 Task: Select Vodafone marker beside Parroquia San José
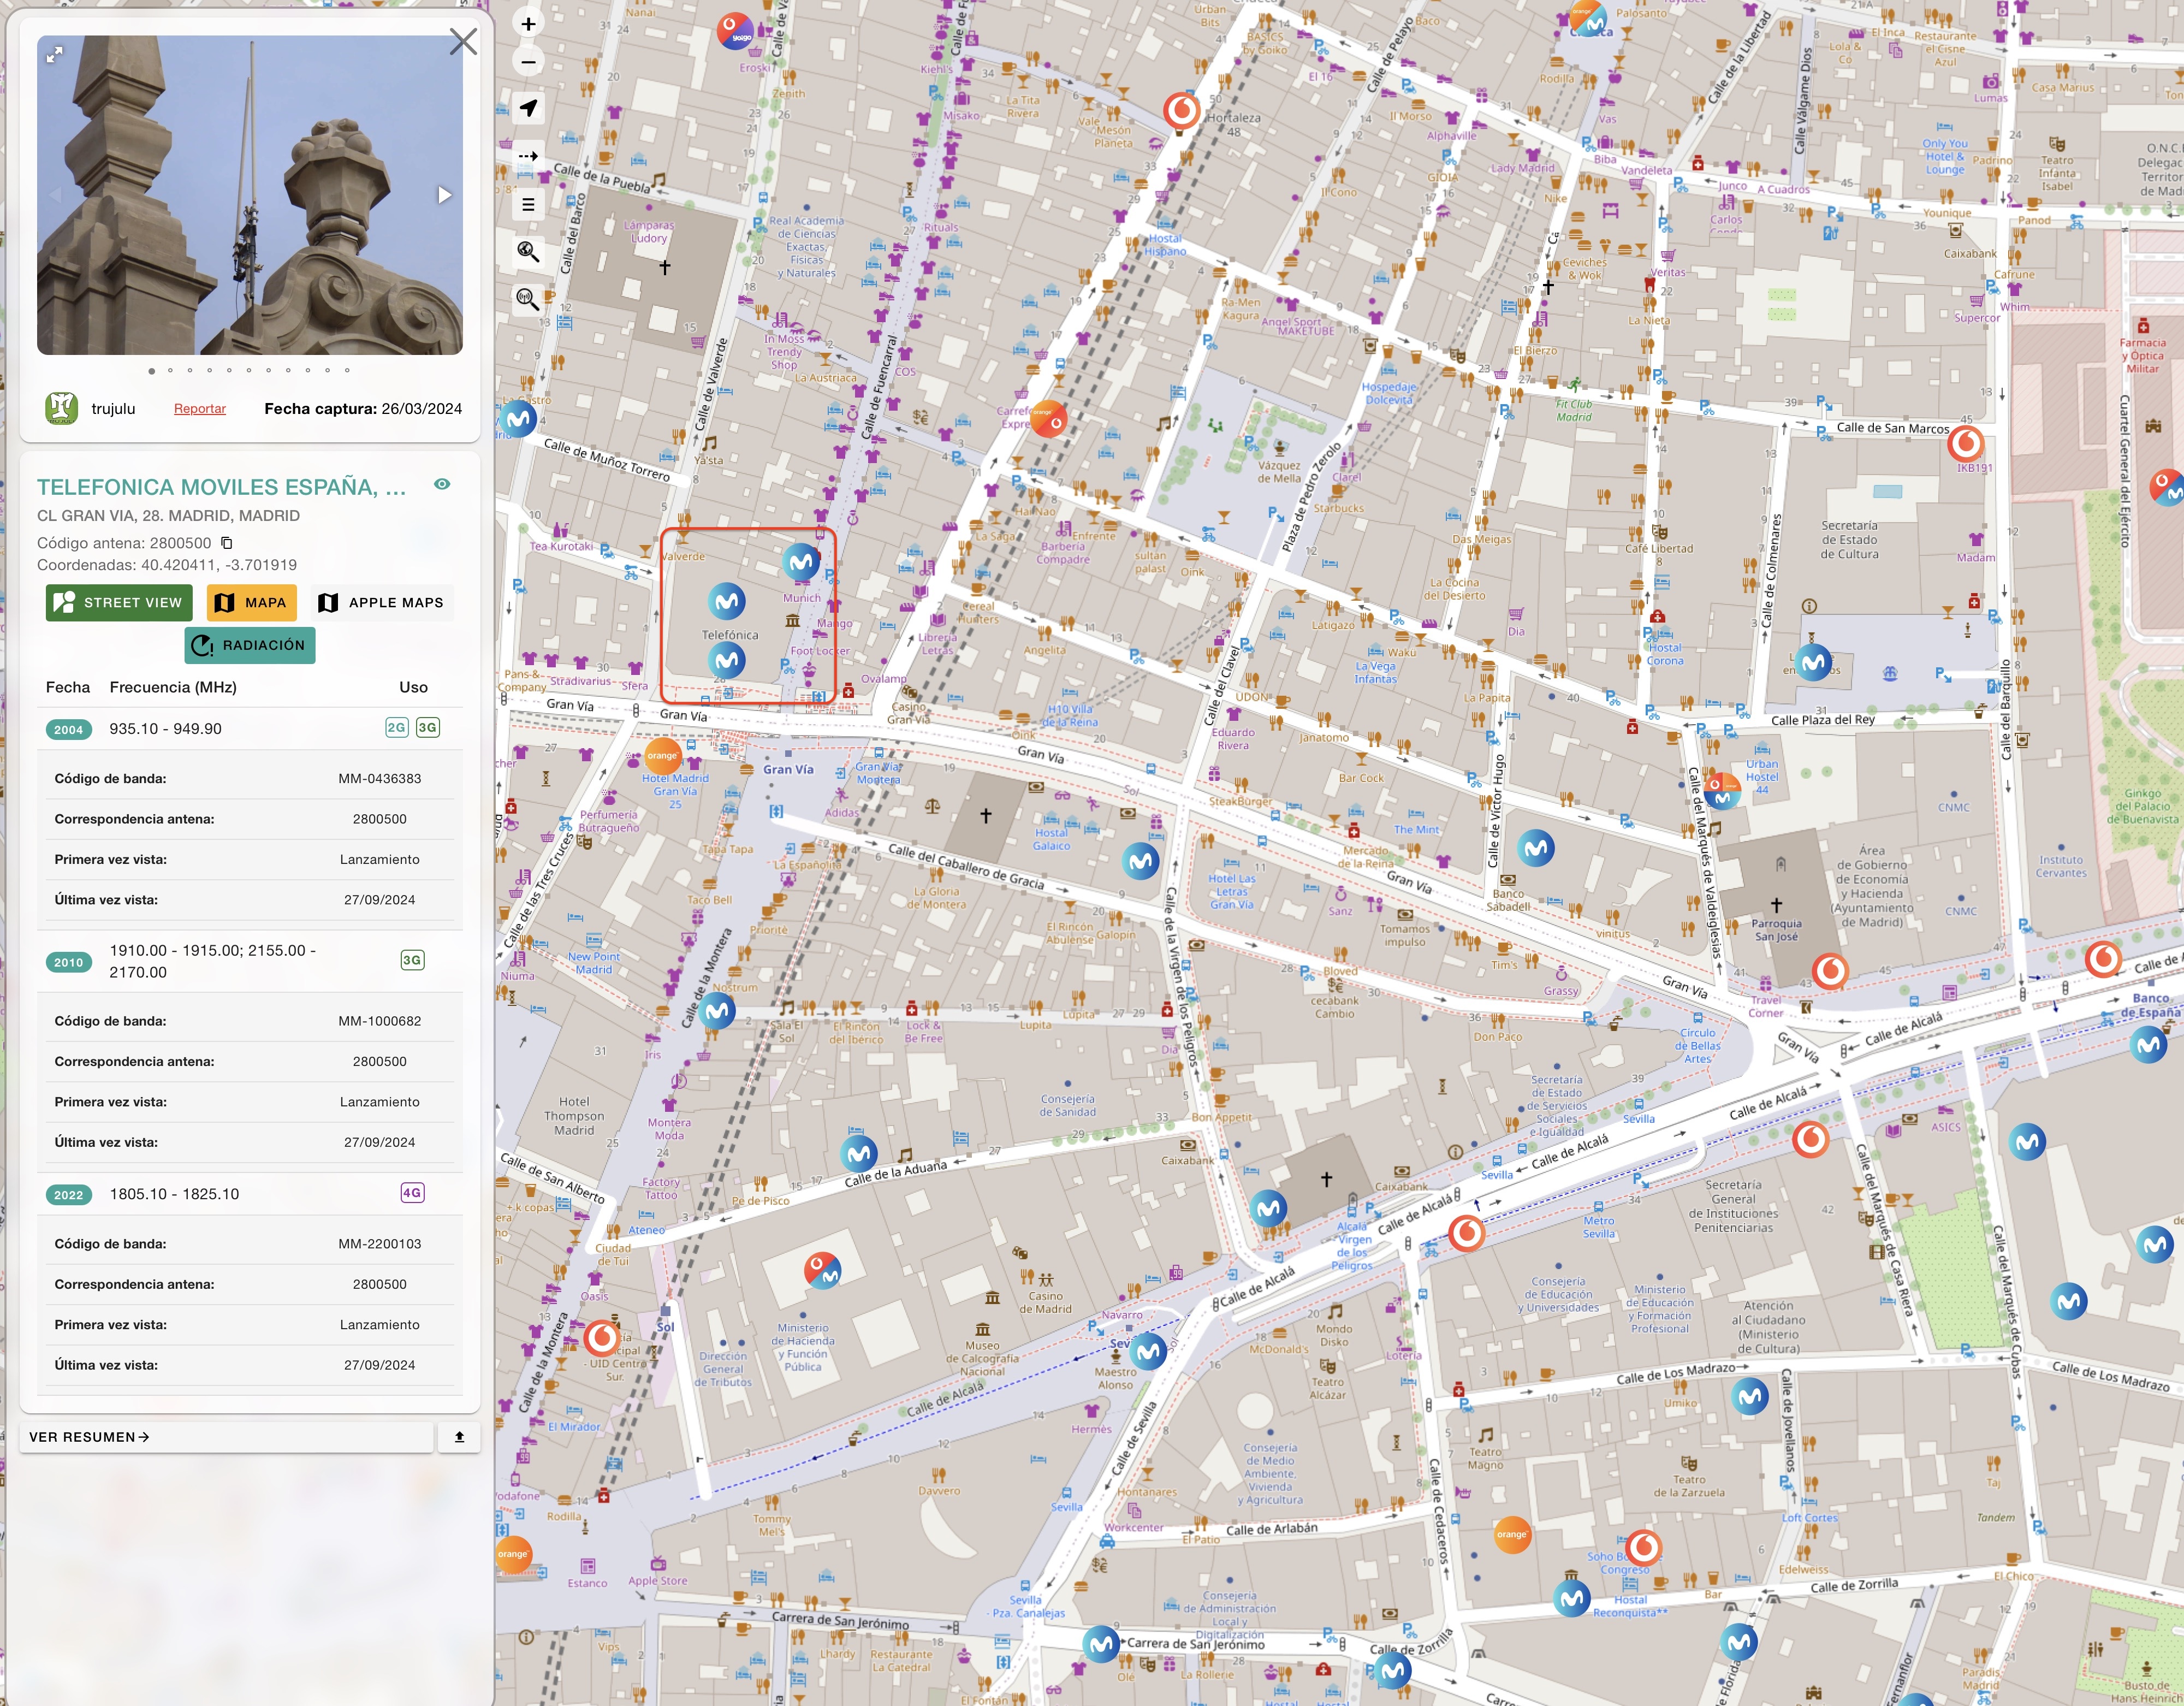1830,970
